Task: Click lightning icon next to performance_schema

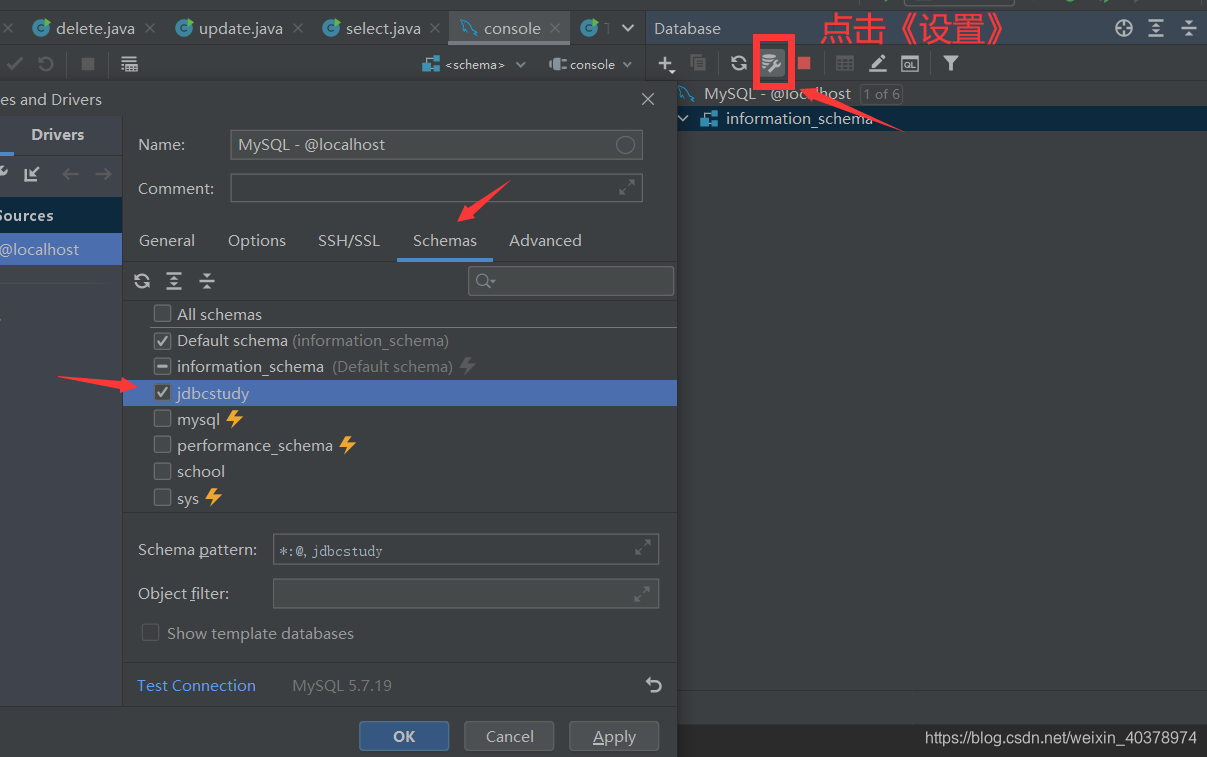Action: [347, 444]
